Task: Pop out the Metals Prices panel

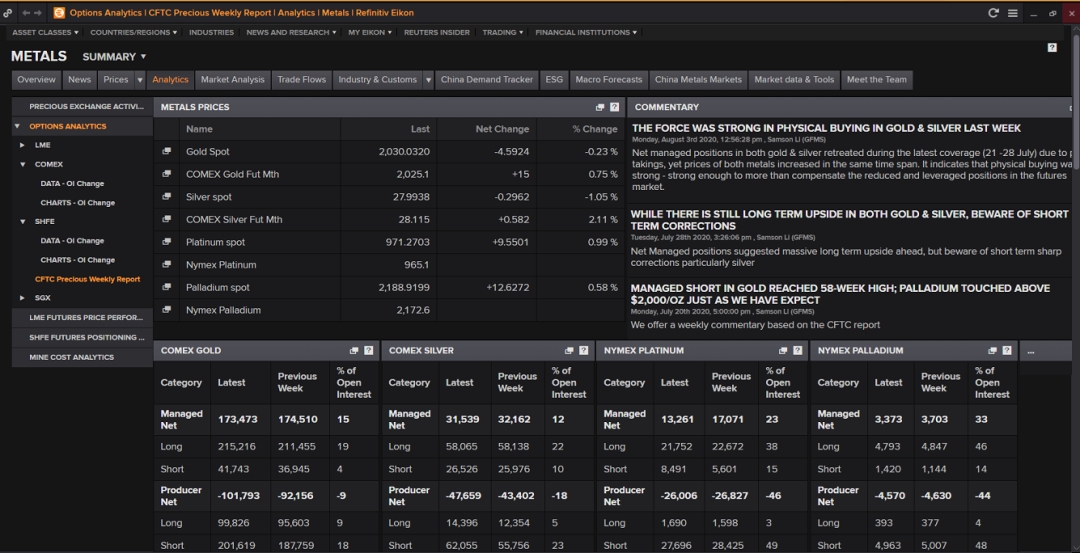Action: [600, 107]
